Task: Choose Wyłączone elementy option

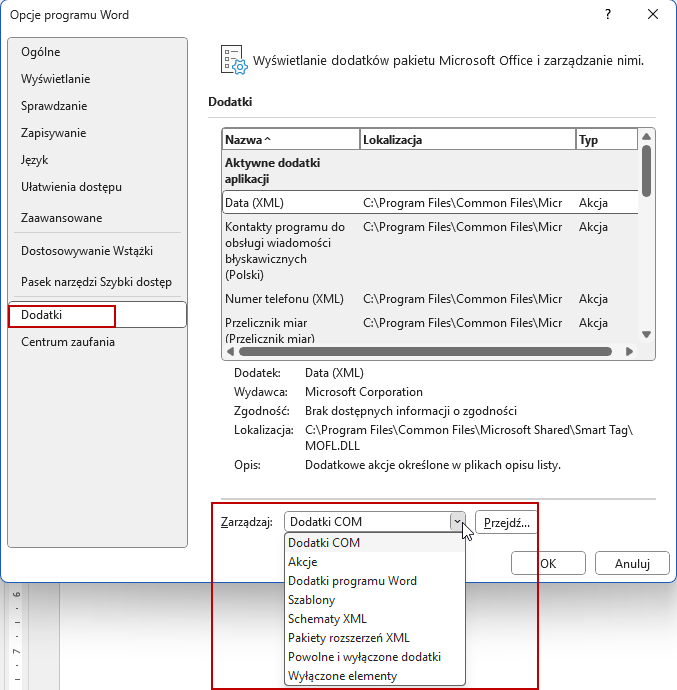Action: click(375, 675)
